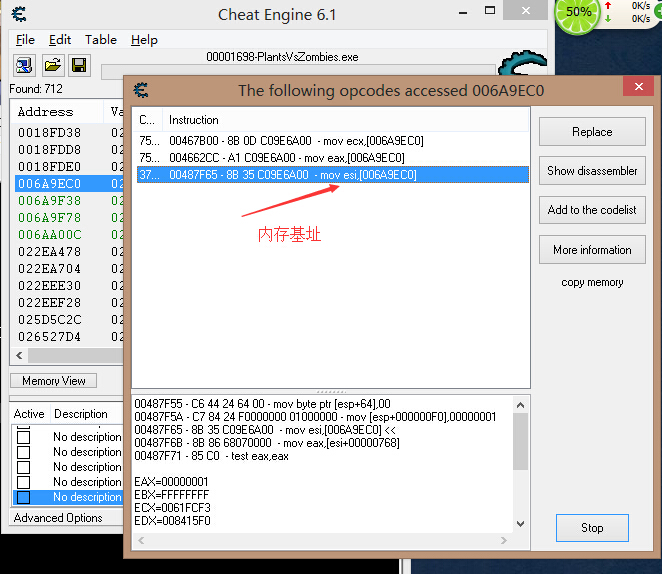662x574 pixels.
Task: Click address list scroll left arrow
Action: (x=19, y=355)
